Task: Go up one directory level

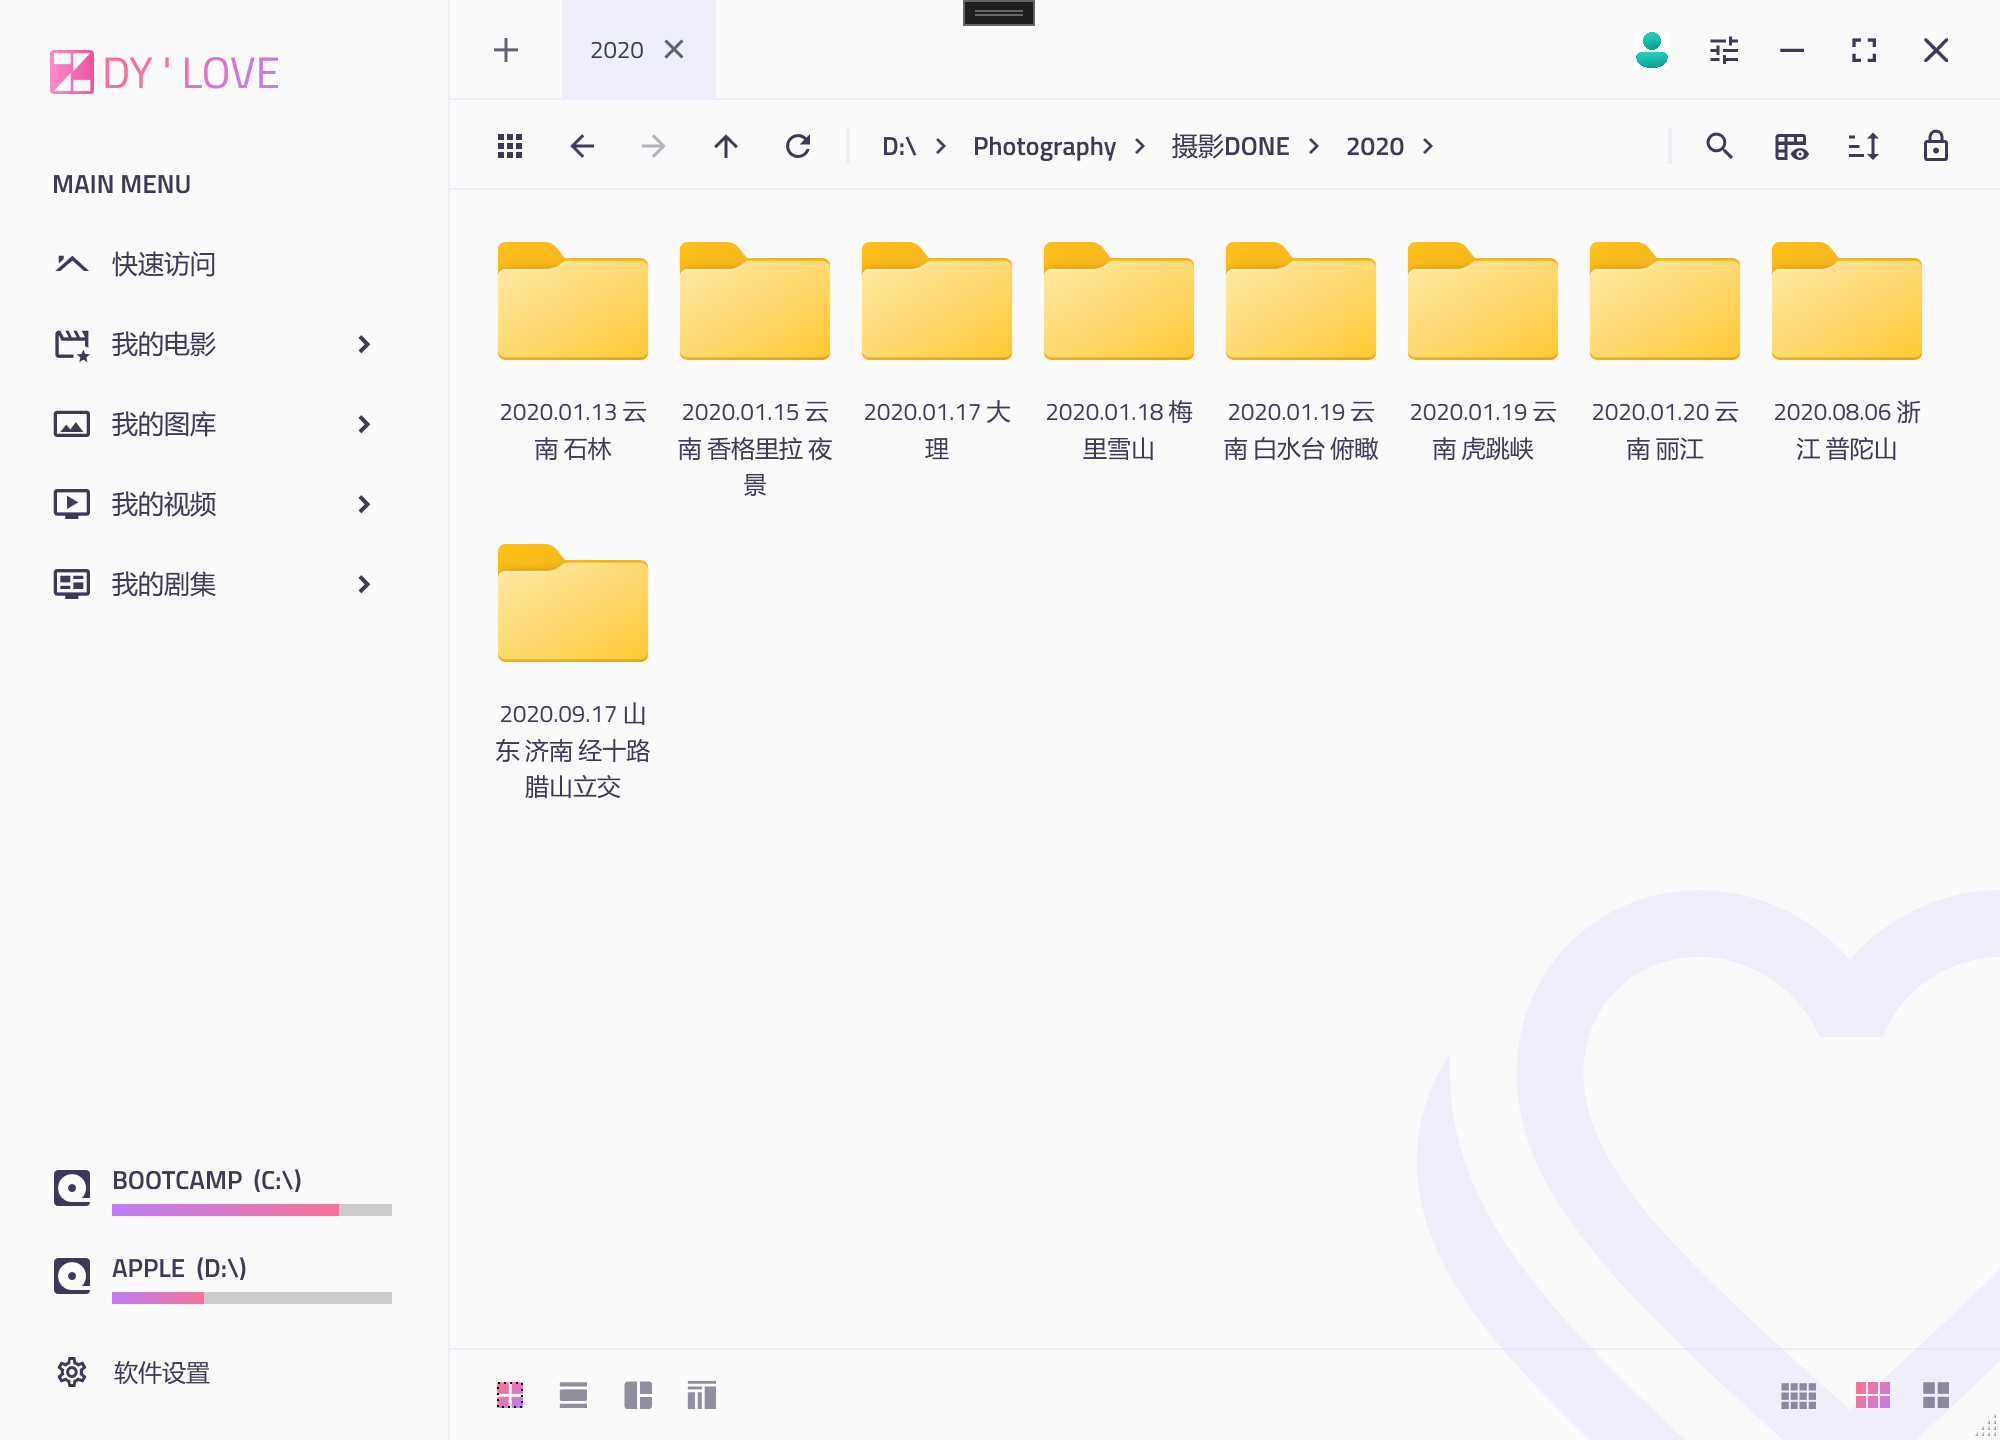Action: (x=726, y=146)
